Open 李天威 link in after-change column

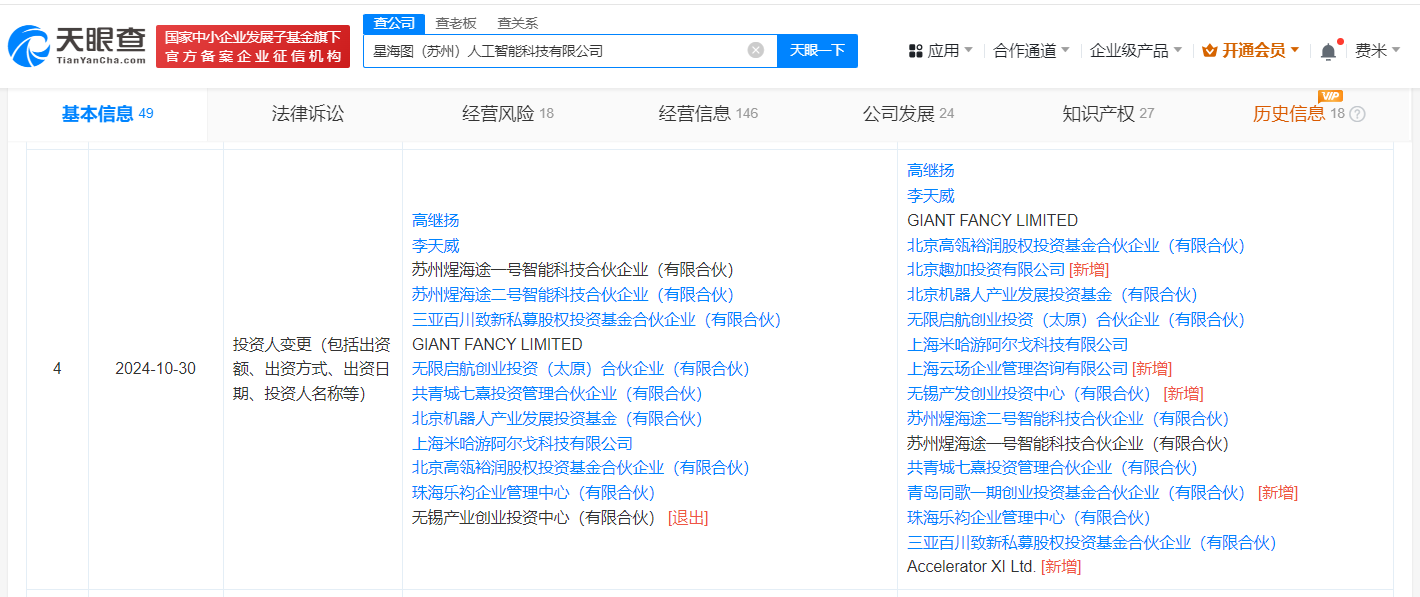click(x=931, y=196)
